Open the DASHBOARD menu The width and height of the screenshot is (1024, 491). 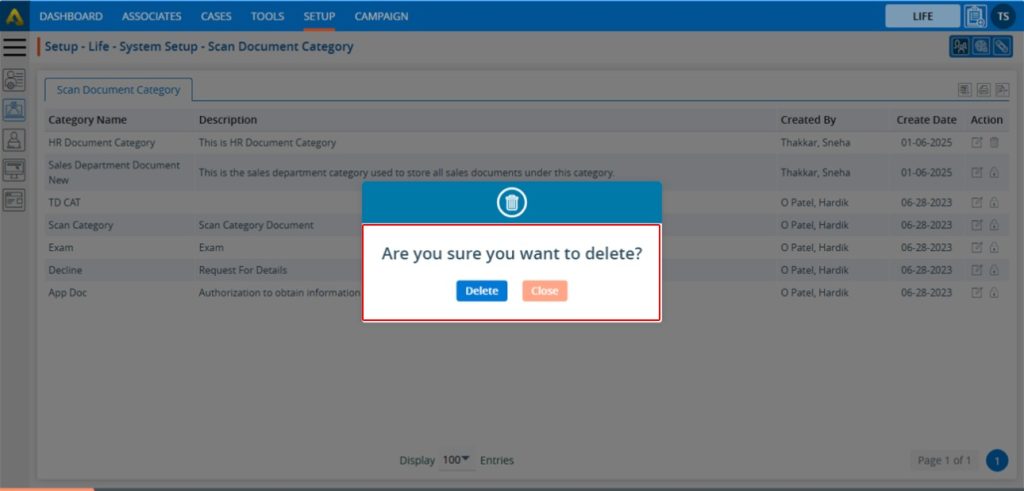(x=71, y=16)
